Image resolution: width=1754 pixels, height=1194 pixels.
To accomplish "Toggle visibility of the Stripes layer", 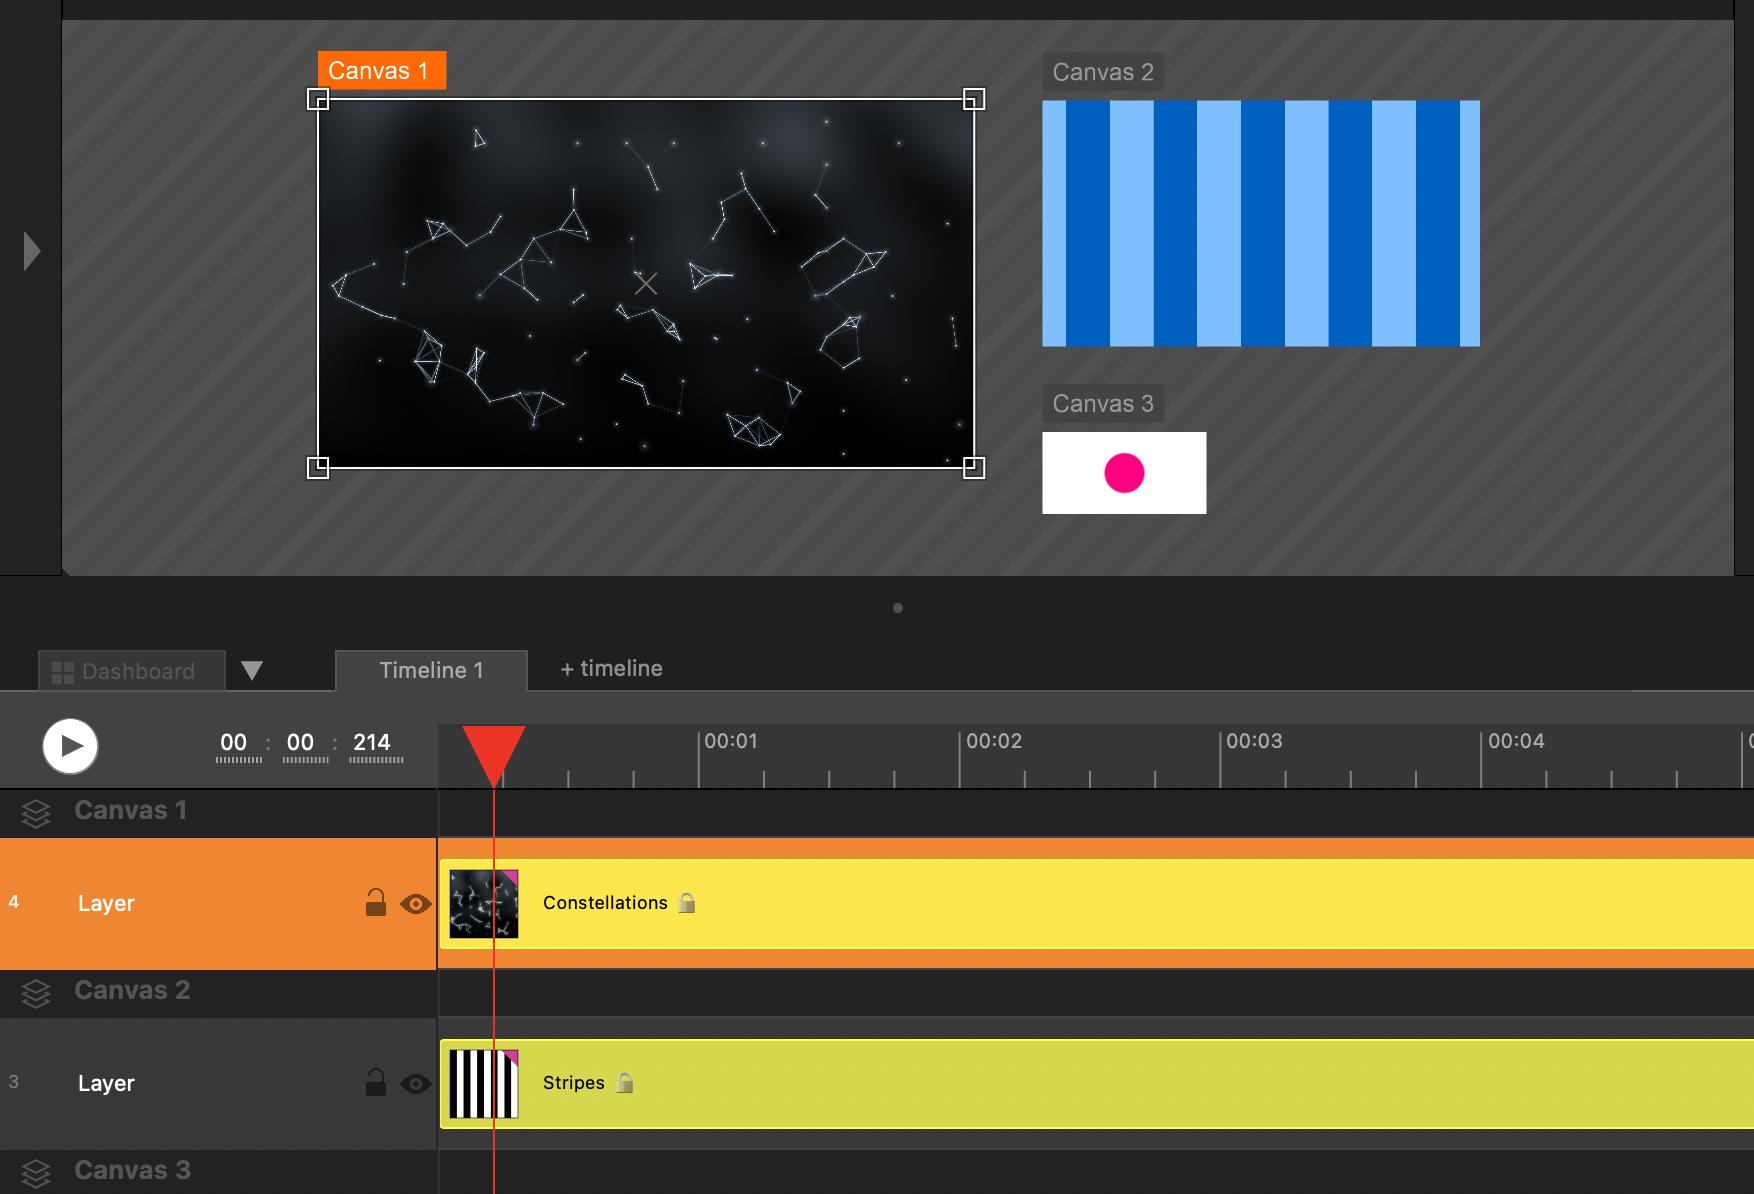I will point(415,1084).
